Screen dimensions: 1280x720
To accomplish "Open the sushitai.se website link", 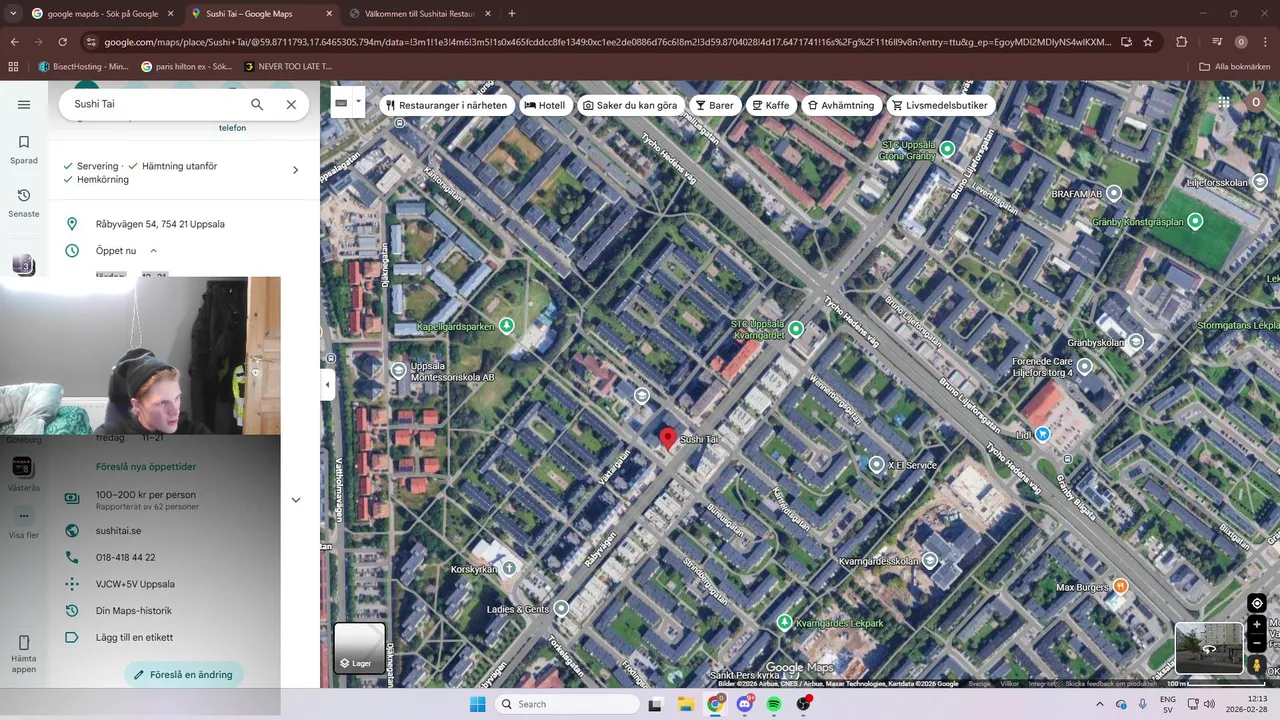I will point(118,531).
